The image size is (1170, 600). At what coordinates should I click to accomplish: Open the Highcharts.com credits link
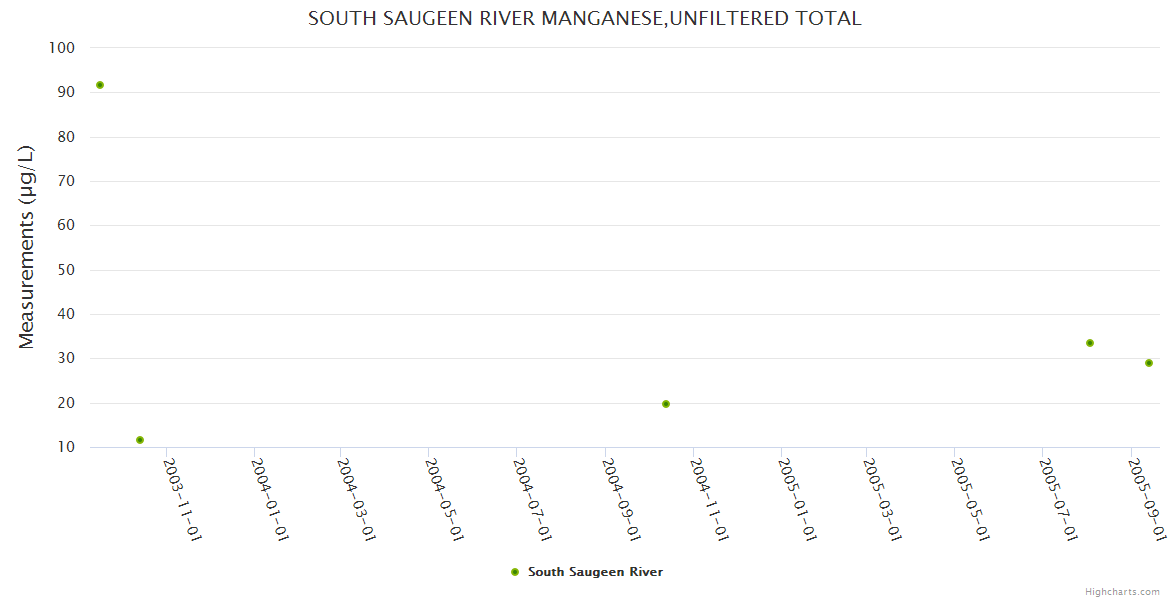[1122, 591]
